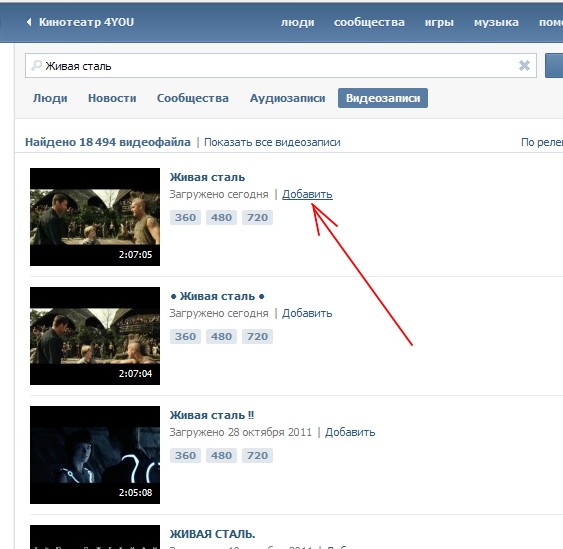Open the Сообщества search tab
563x549 pixels.
[x=193, y=98]
